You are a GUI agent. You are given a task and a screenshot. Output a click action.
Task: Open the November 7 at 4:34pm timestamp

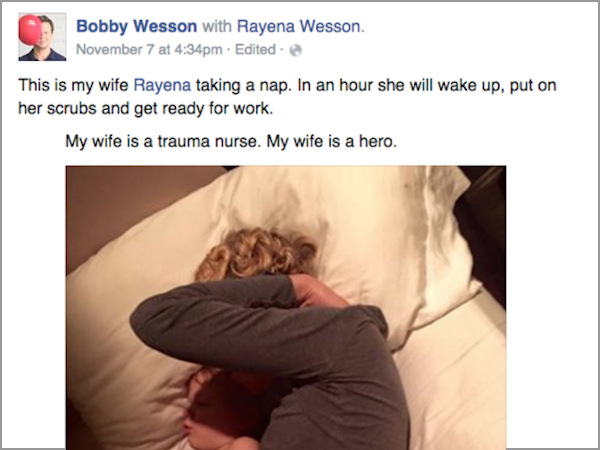pyautogui.click(x=149, y=50)
